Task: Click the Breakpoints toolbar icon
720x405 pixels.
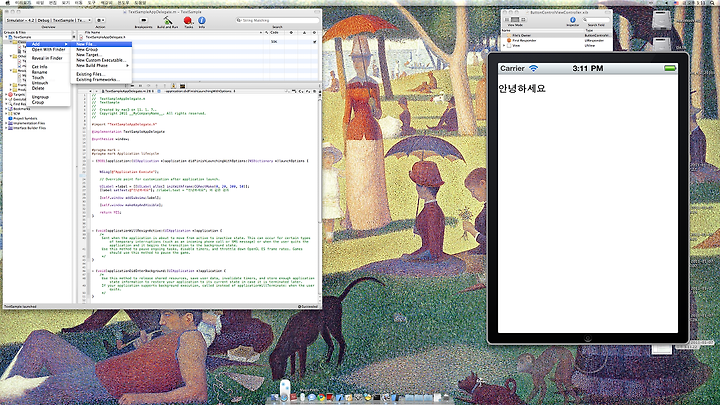Action: point(143,21)
